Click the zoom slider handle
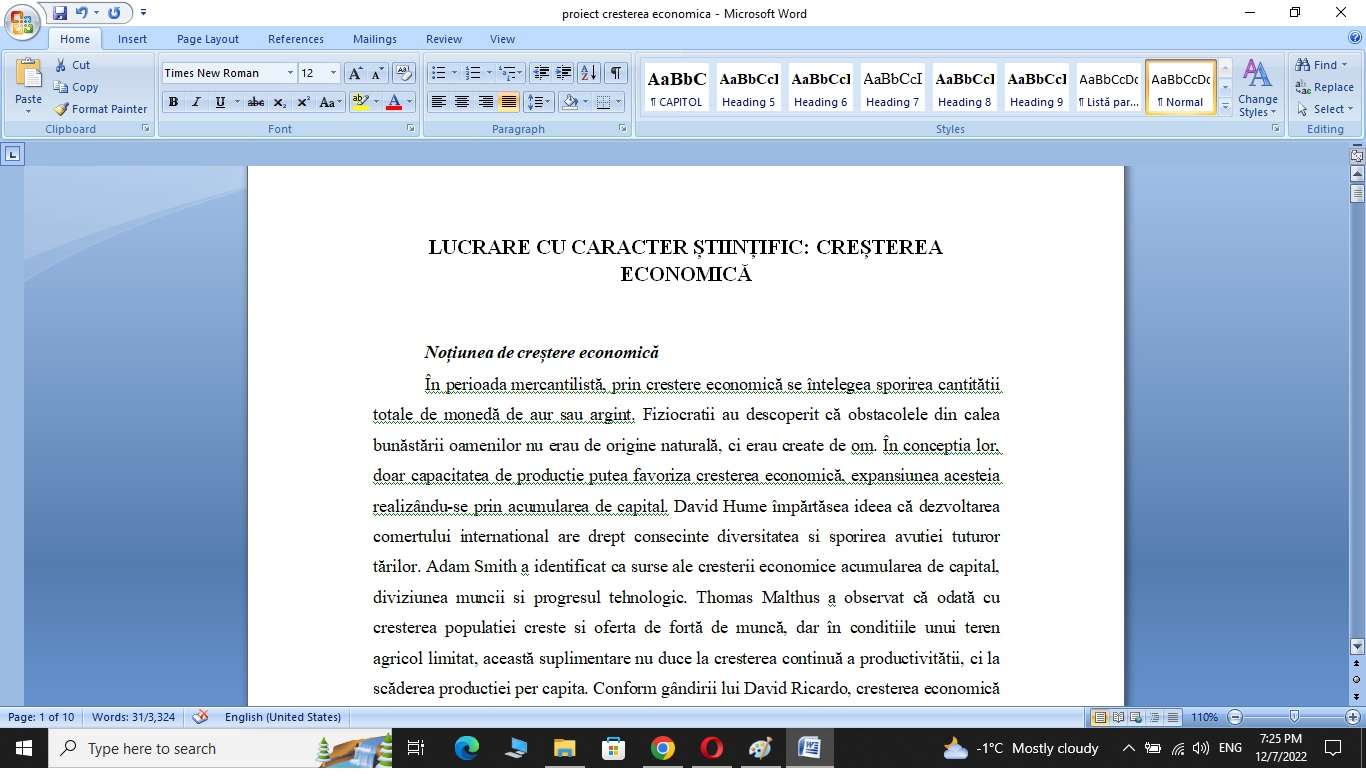 pyautogui.click(x=1294, y=717)
